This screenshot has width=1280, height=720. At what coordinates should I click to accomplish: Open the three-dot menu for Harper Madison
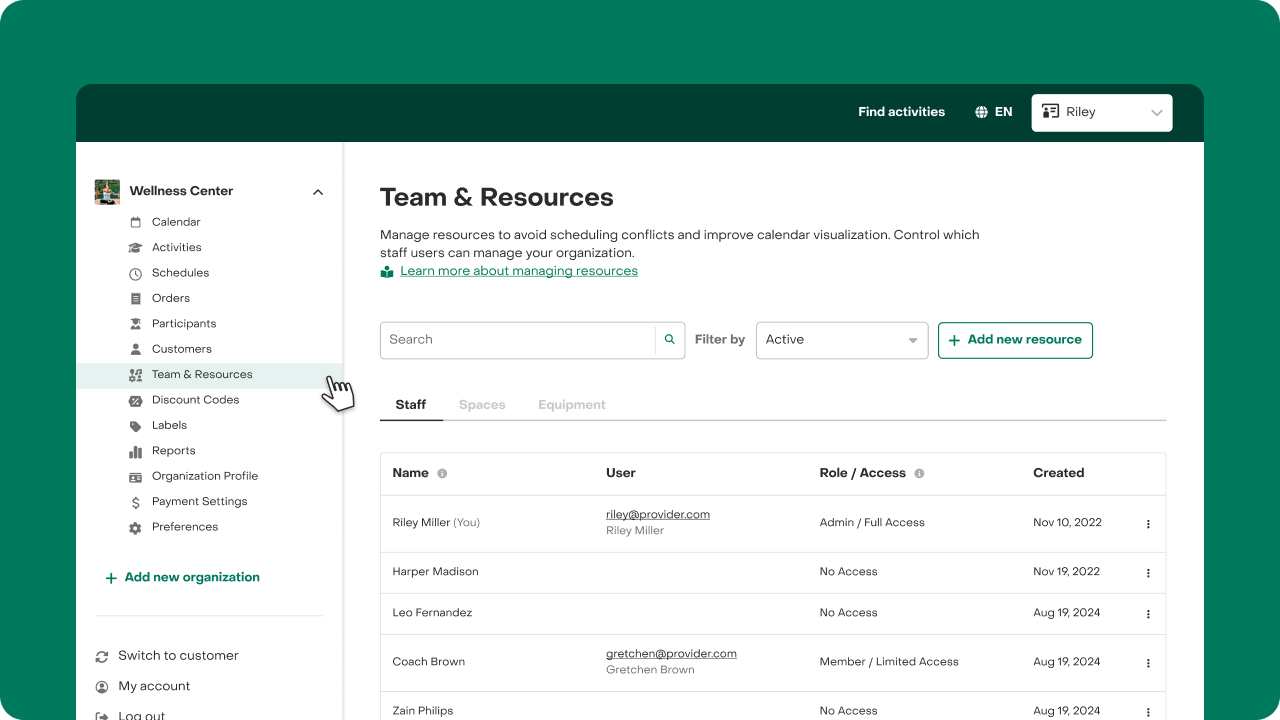pos(1148,573)
